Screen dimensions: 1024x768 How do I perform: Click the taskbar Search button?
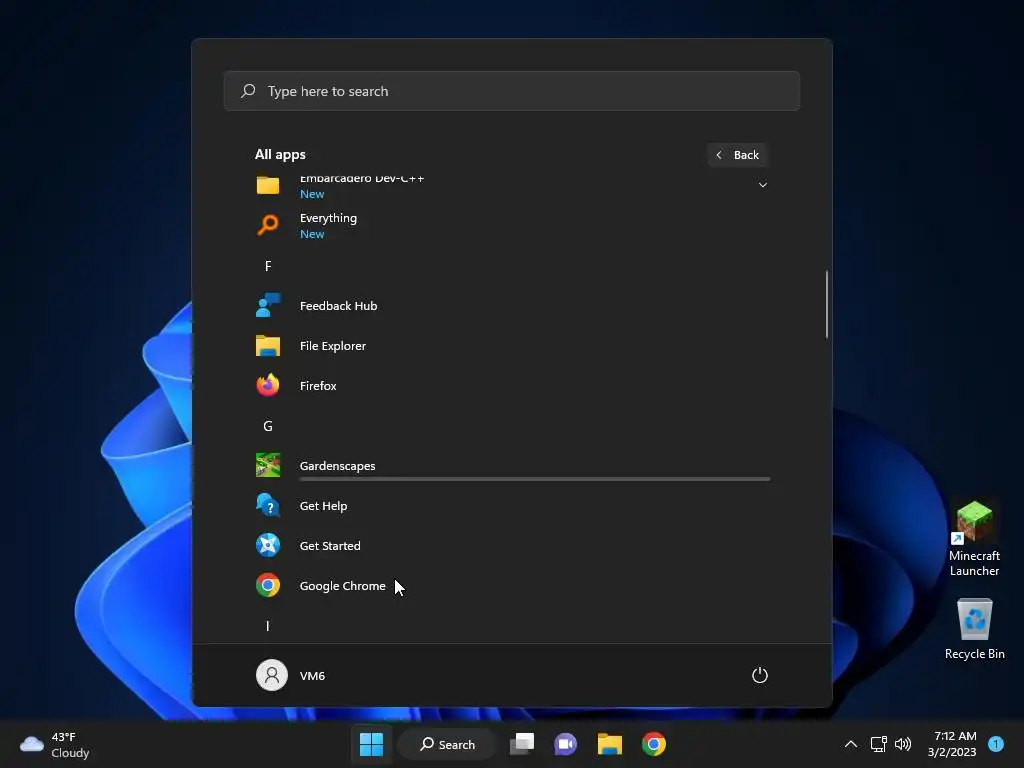tap(448, 744)
